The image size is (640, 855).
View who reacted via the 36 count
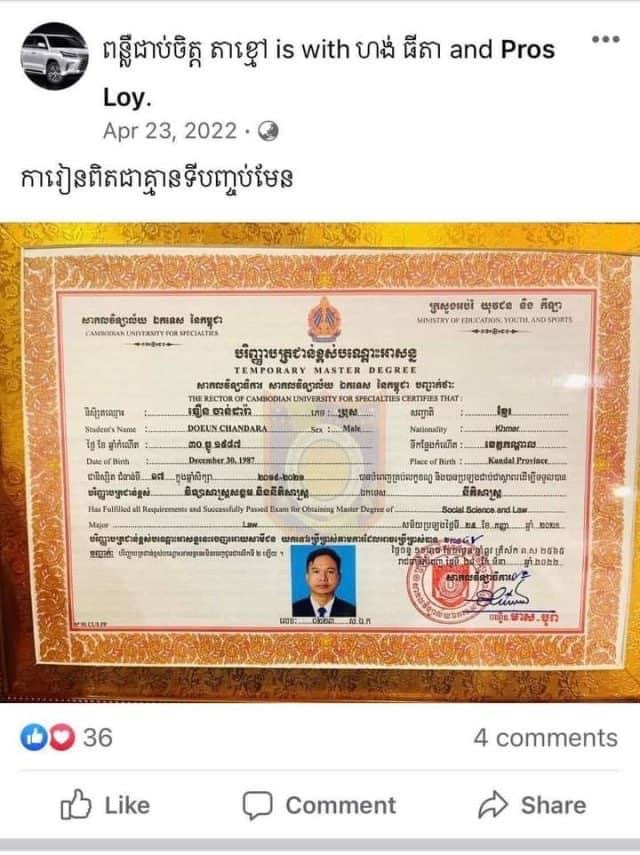pos(98,738)
